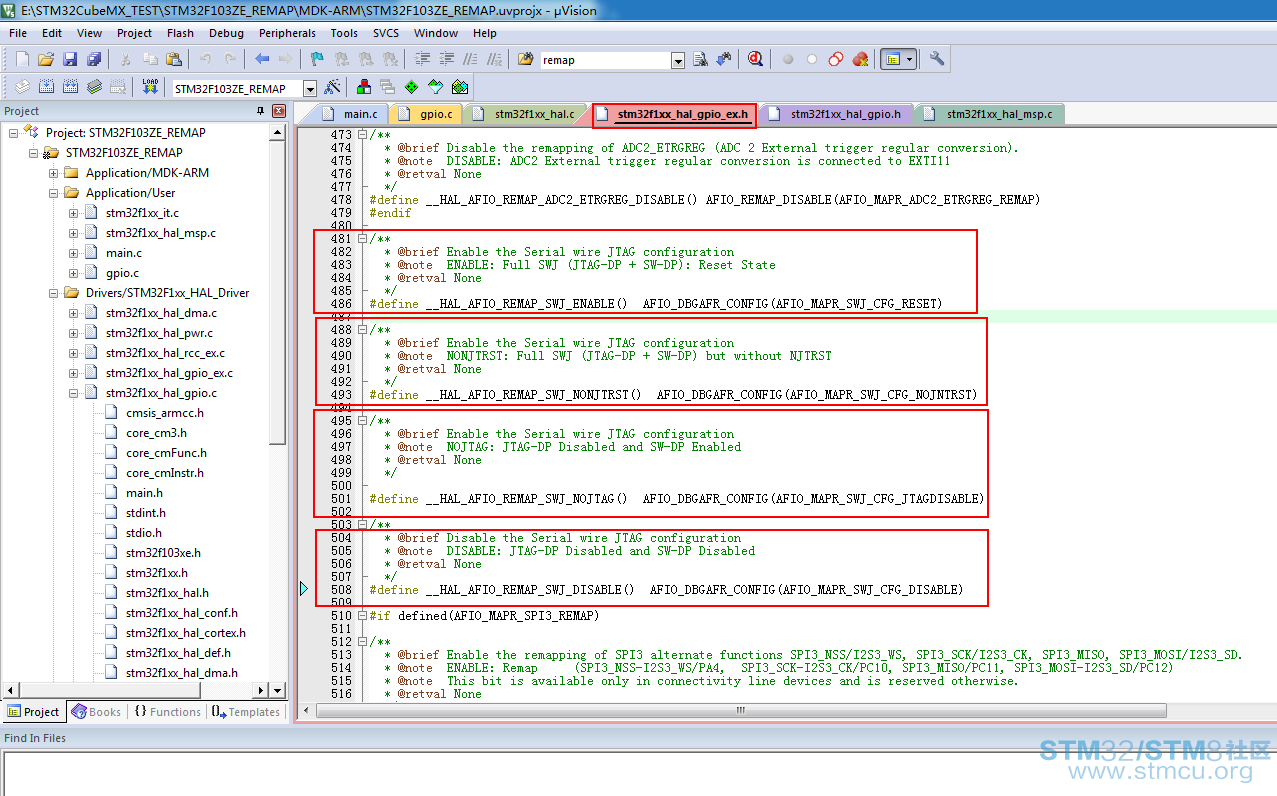Open Options for Target magic wand icon

[332, 87]
